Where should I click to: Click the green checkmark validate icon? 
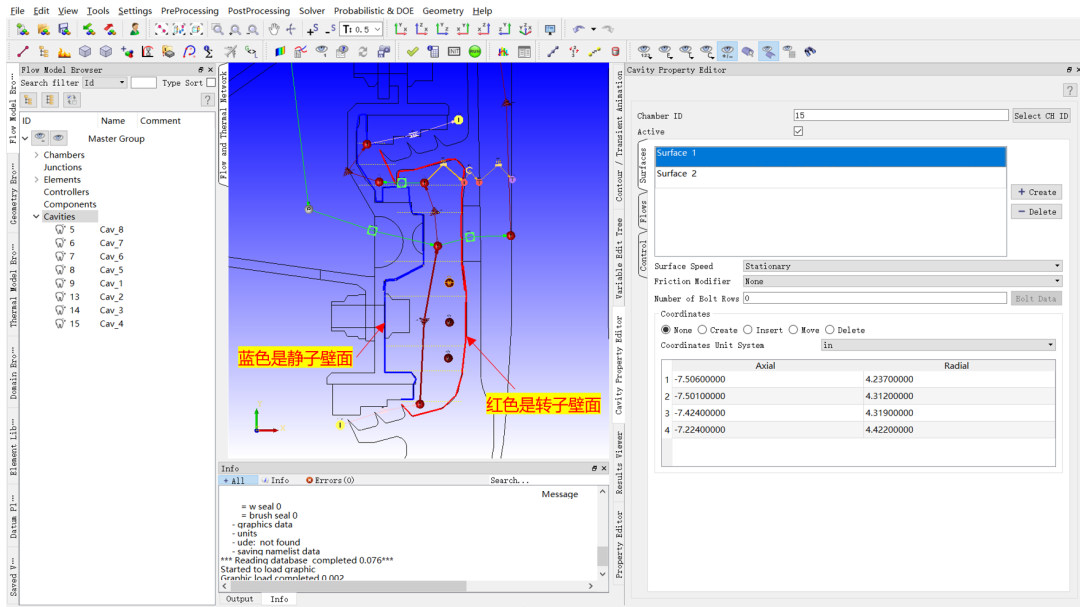coord(412,52)
